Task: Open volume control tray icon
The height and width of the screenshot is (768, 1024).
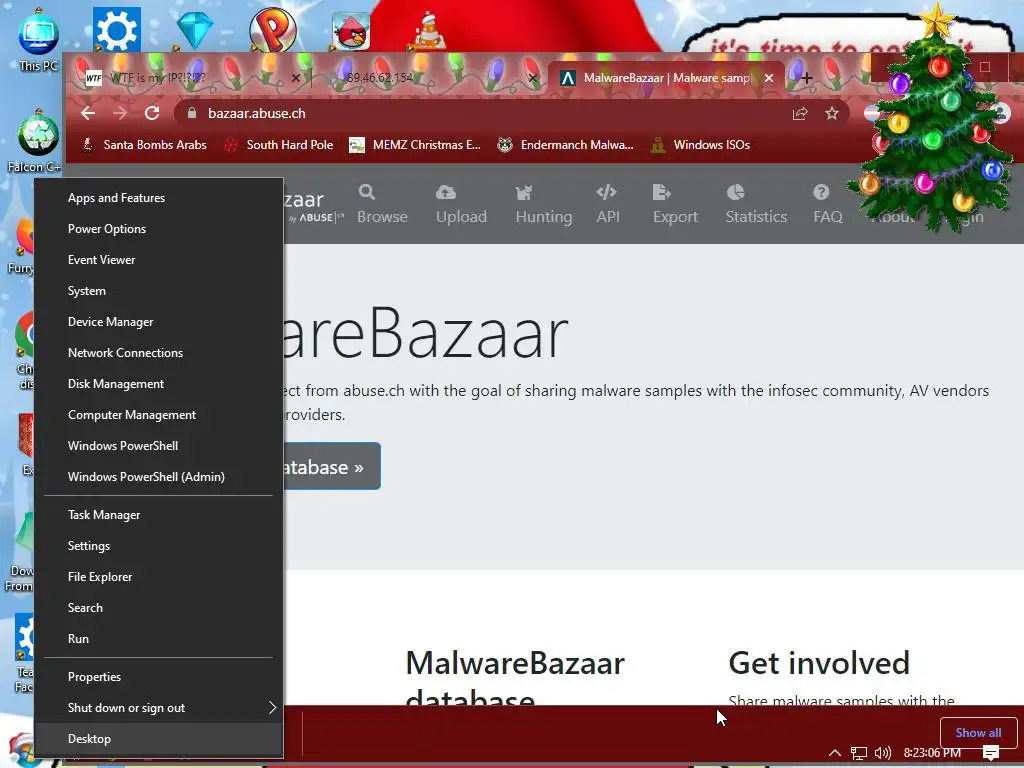Action: [882, 753]
